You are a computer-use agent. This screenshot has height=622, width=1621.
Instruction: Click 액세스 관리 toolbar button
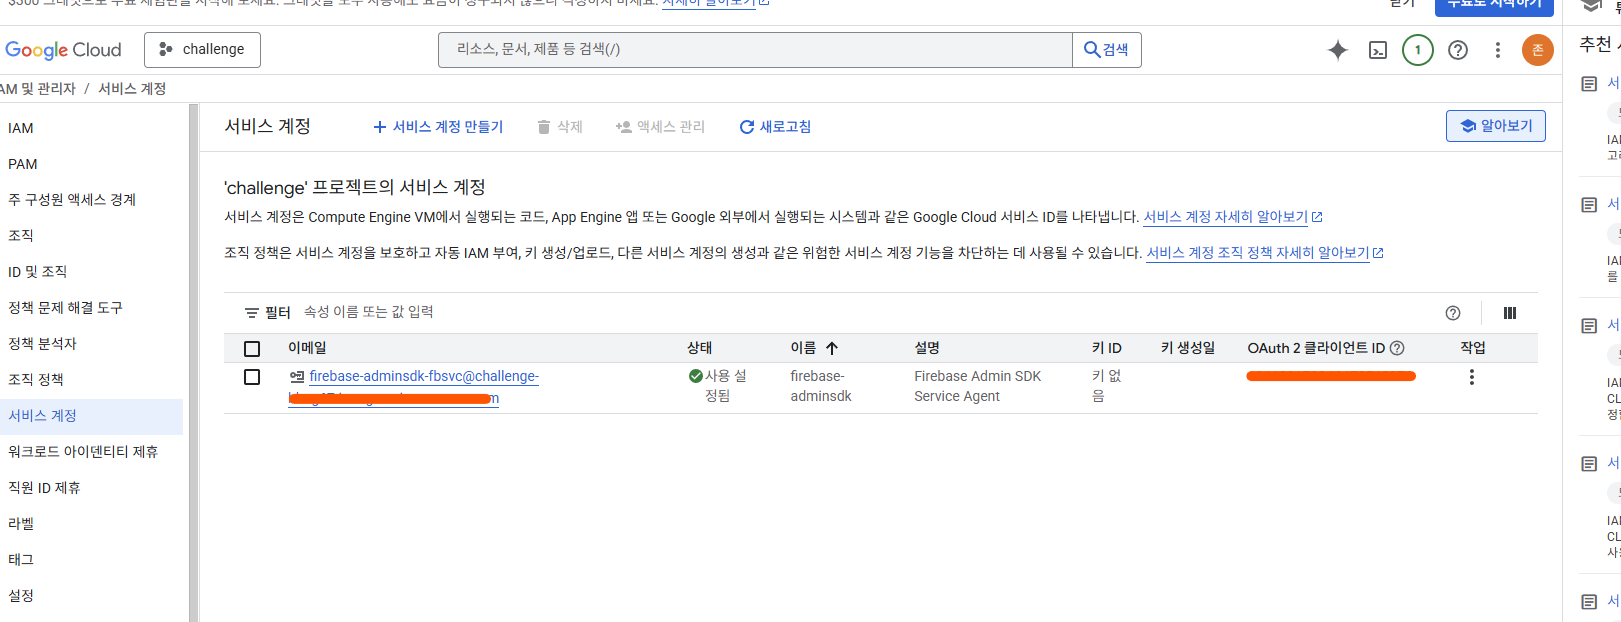coord(661,127)
